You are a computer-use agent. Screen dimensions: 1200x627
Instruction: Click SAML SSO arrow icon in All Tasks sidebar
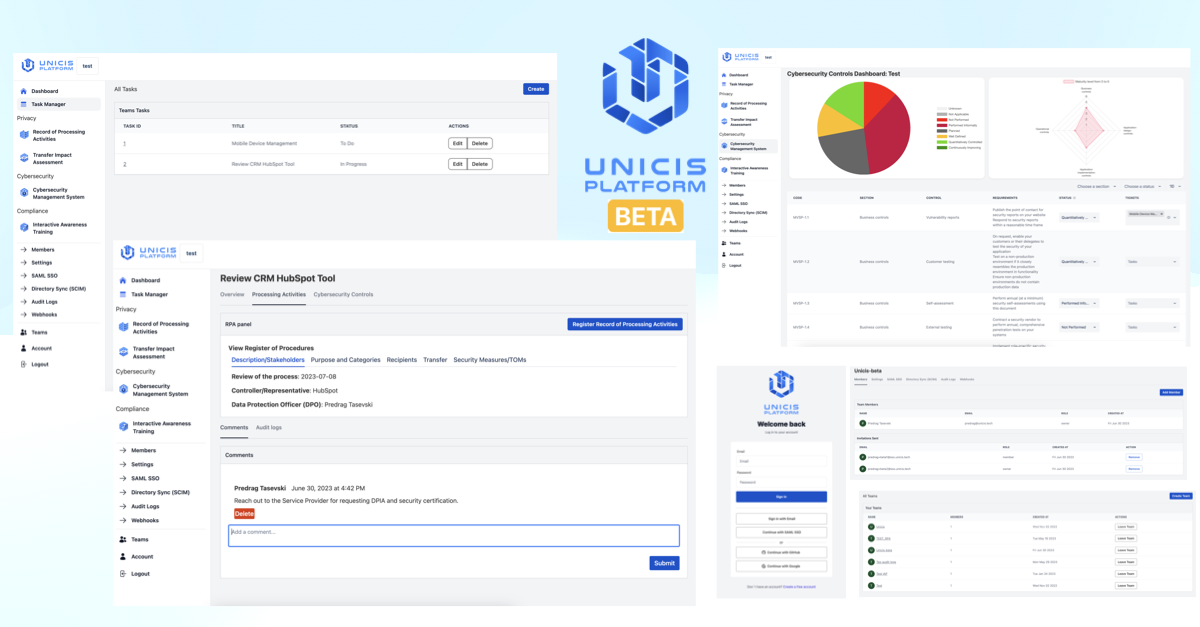pos(24,276)
